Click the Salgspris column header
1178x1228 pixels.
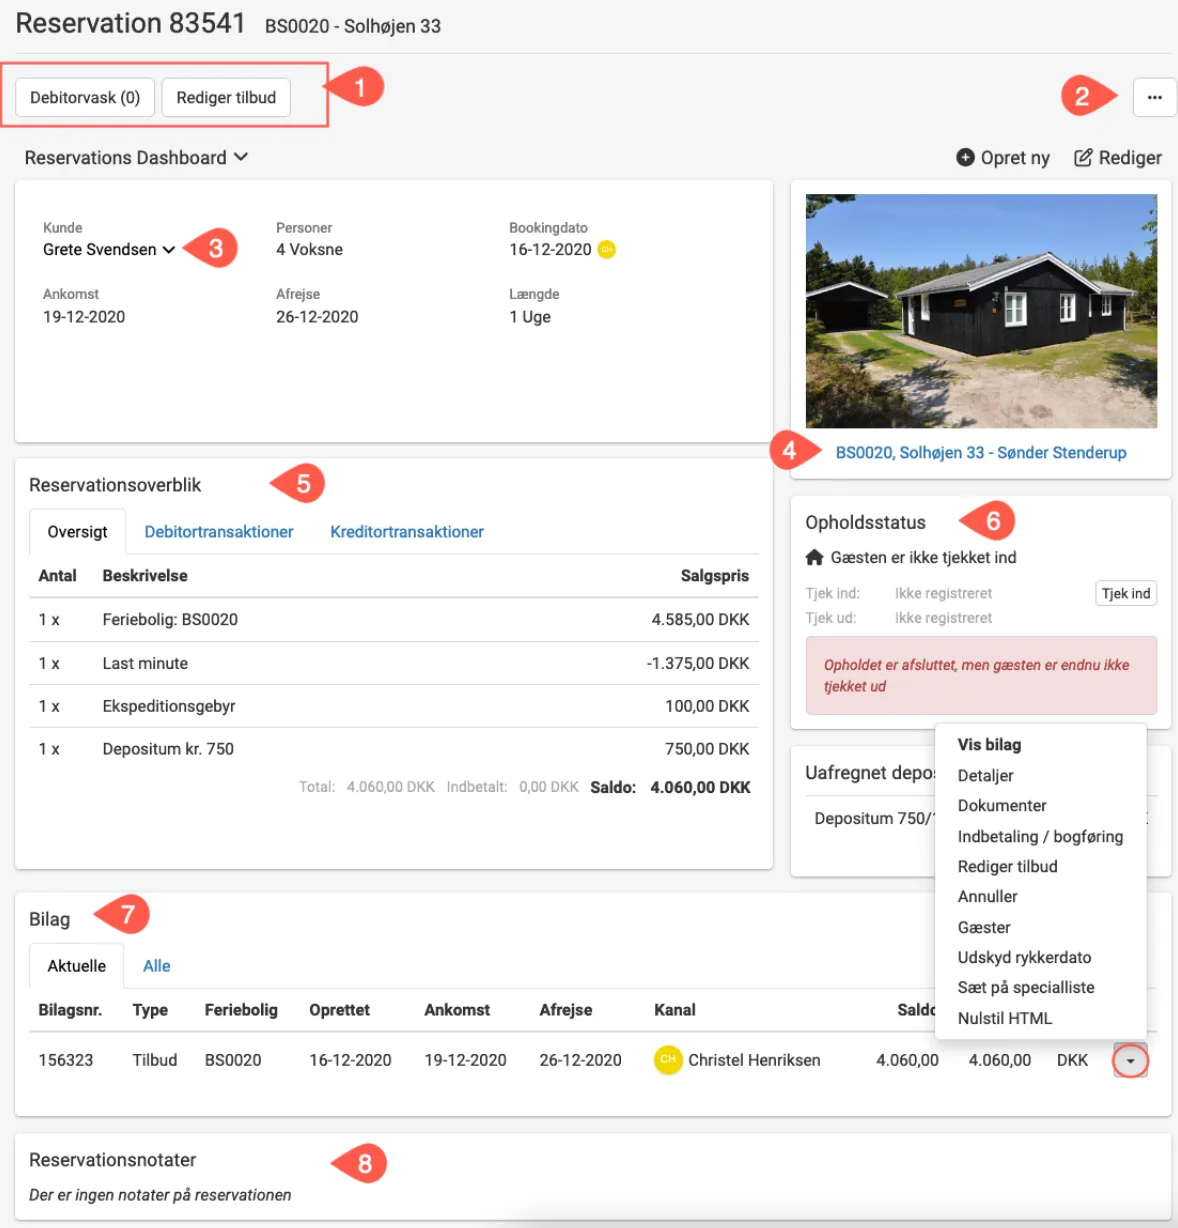[x=714, y=577]
